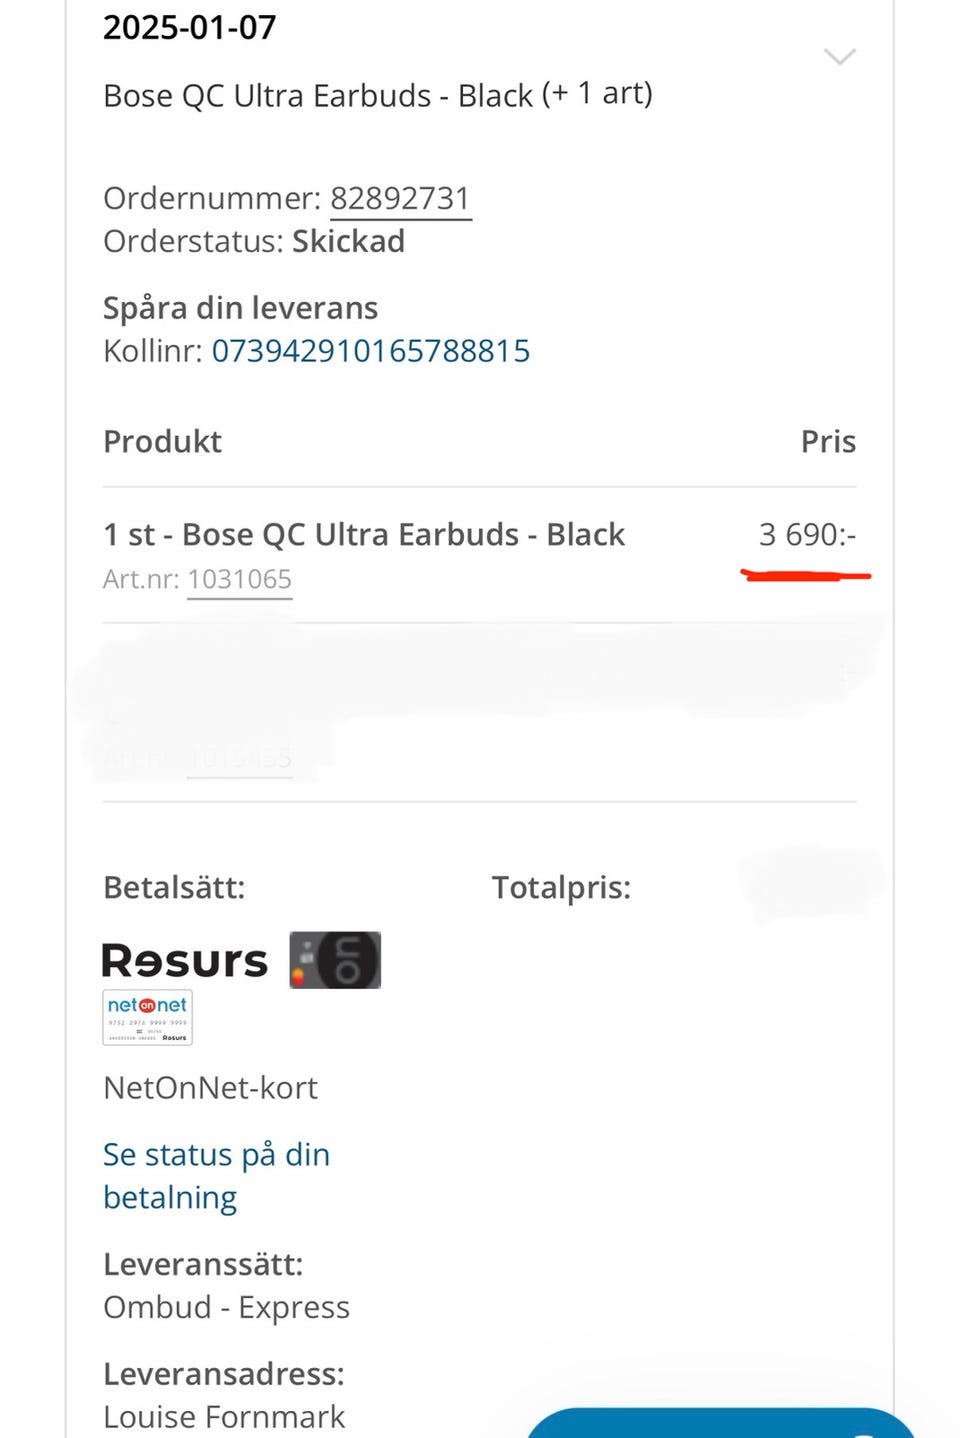This screenshot has width=960, height=1438.
Task: Open order number 82892731
Action: pos(400,198)
